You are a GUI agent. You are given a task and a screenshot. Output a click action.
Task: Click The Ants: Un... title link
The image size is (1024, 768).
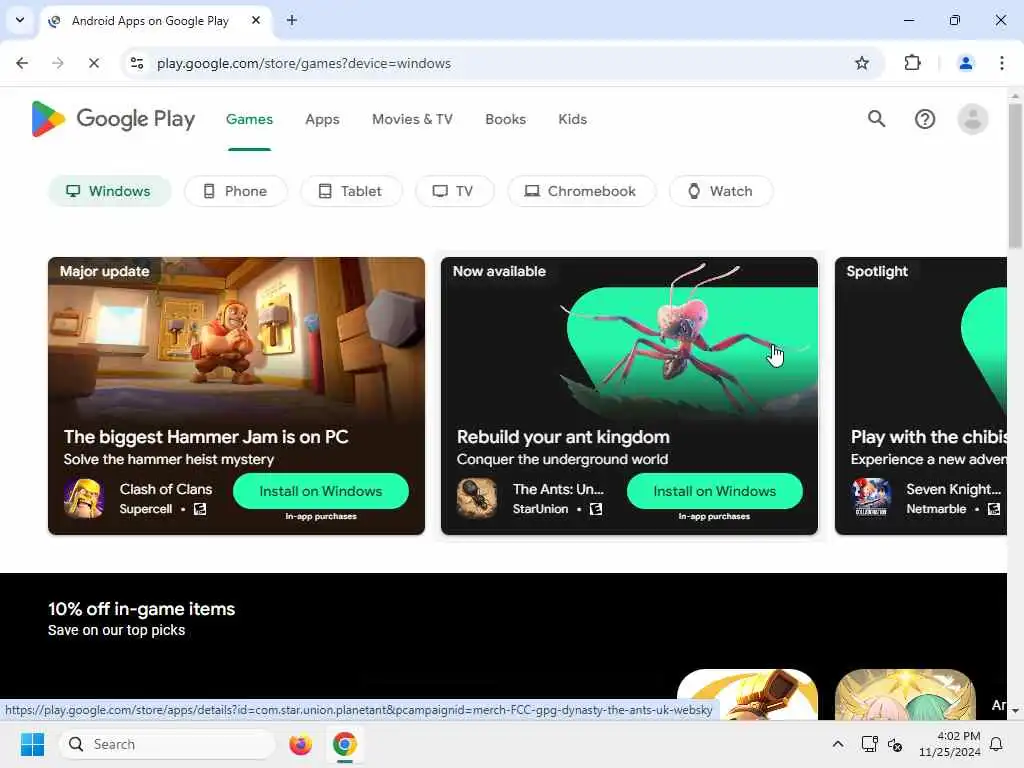point(558,489)
